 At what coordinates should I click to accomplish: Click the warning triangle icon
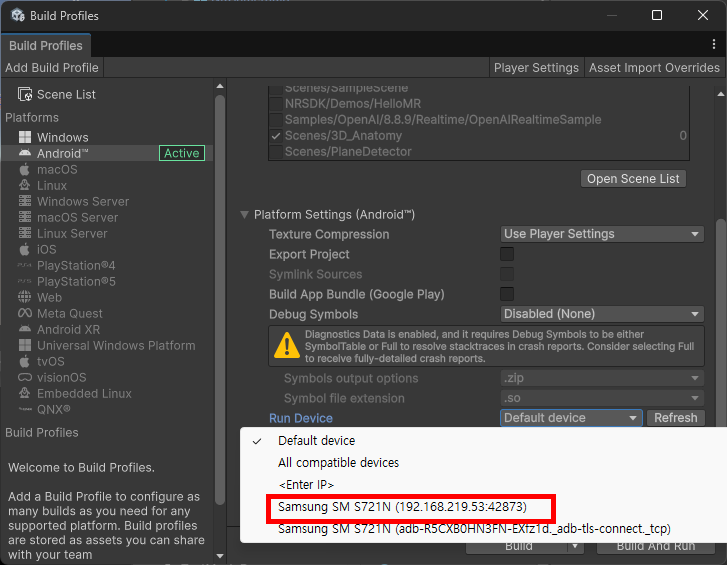pos(287,345)
